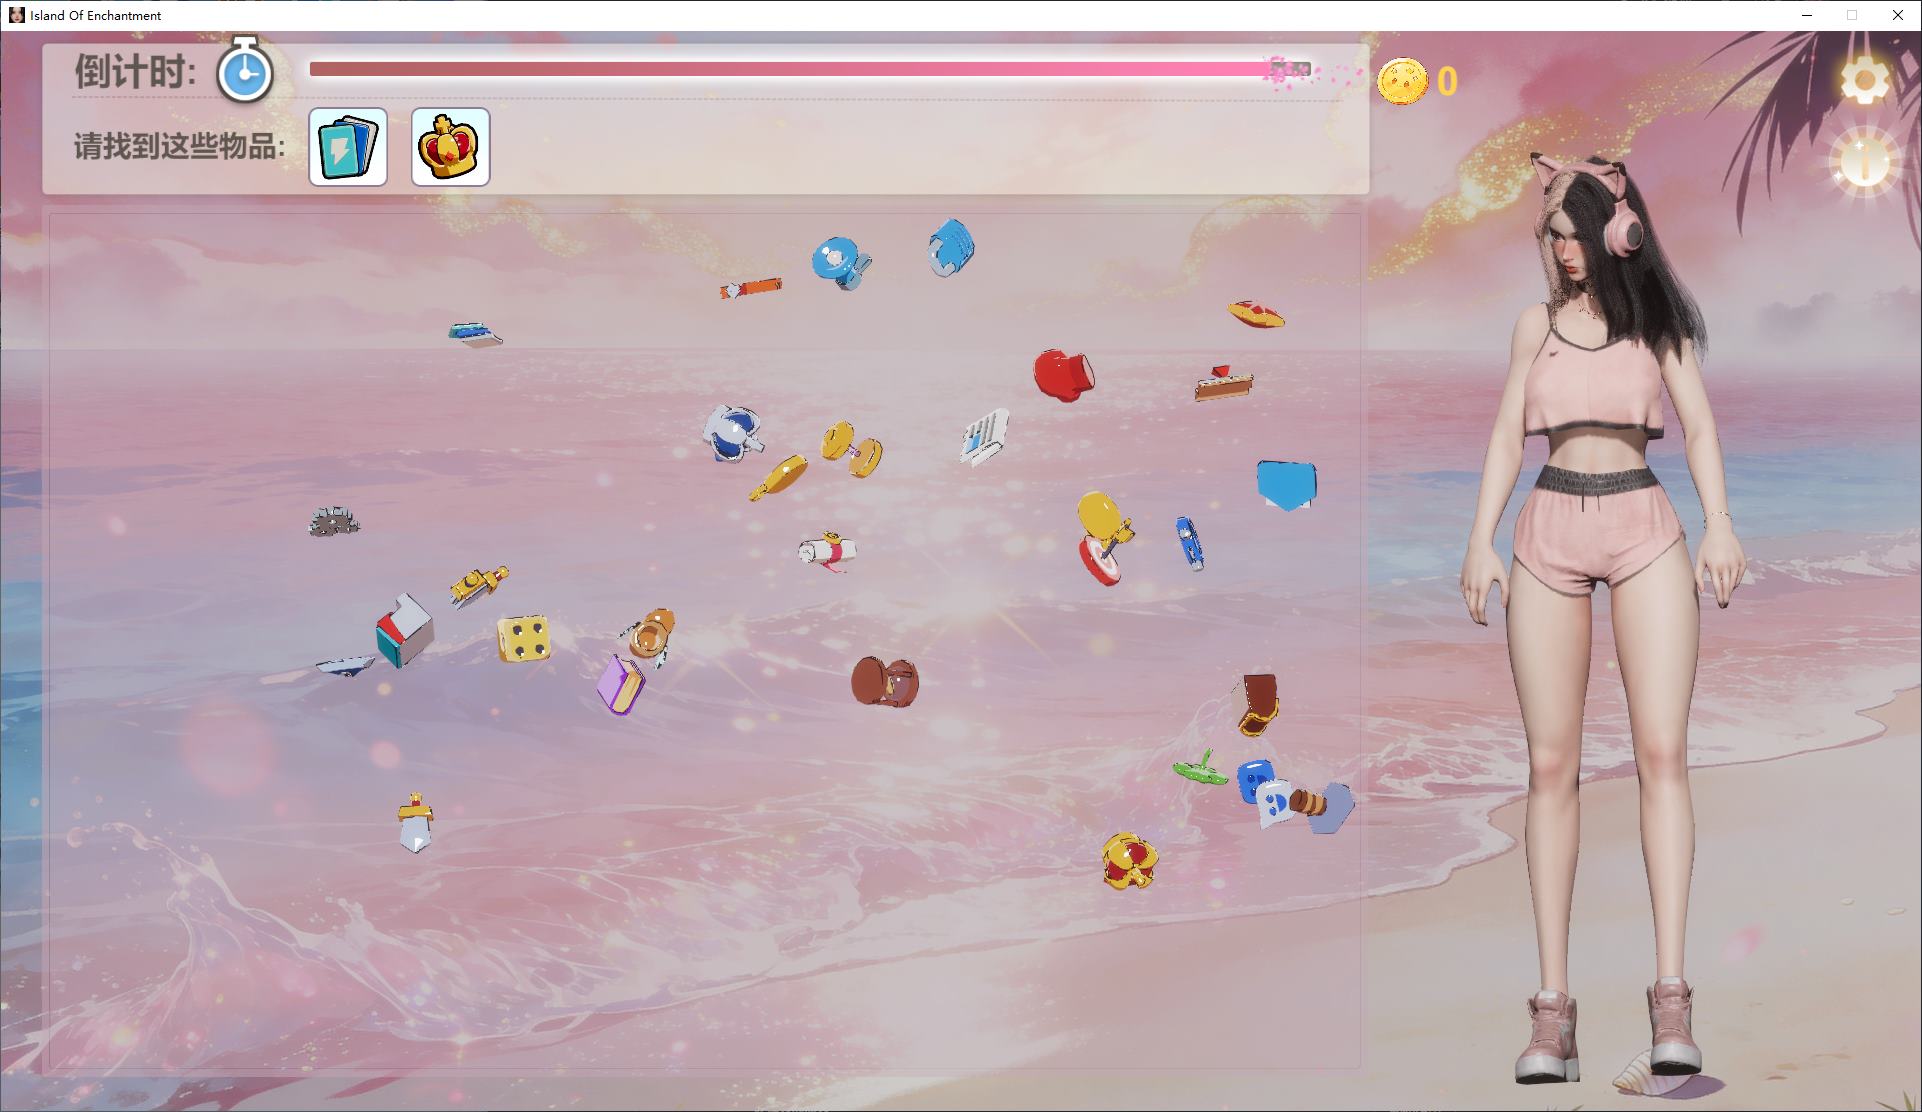Click the glowing info hint icon

click(1864, 162)
